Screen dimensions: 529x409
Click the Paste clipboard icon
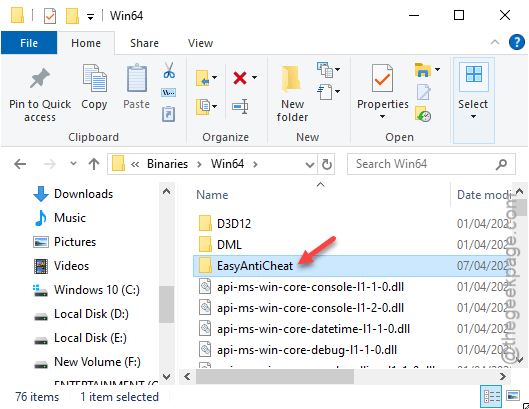137,78
